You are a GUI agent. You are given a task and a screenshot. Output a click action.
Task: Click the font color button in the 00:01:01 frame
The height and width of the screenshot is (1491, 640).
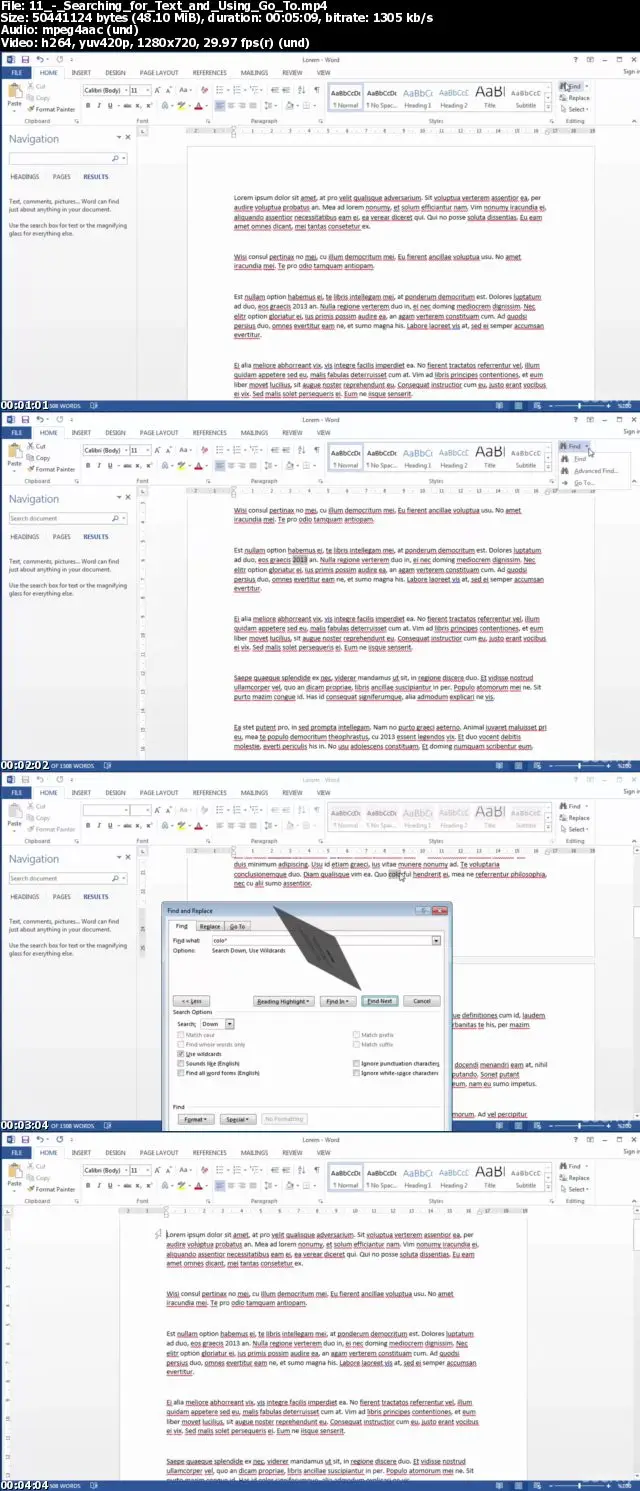pyautogui.click(x=199, y=105)
